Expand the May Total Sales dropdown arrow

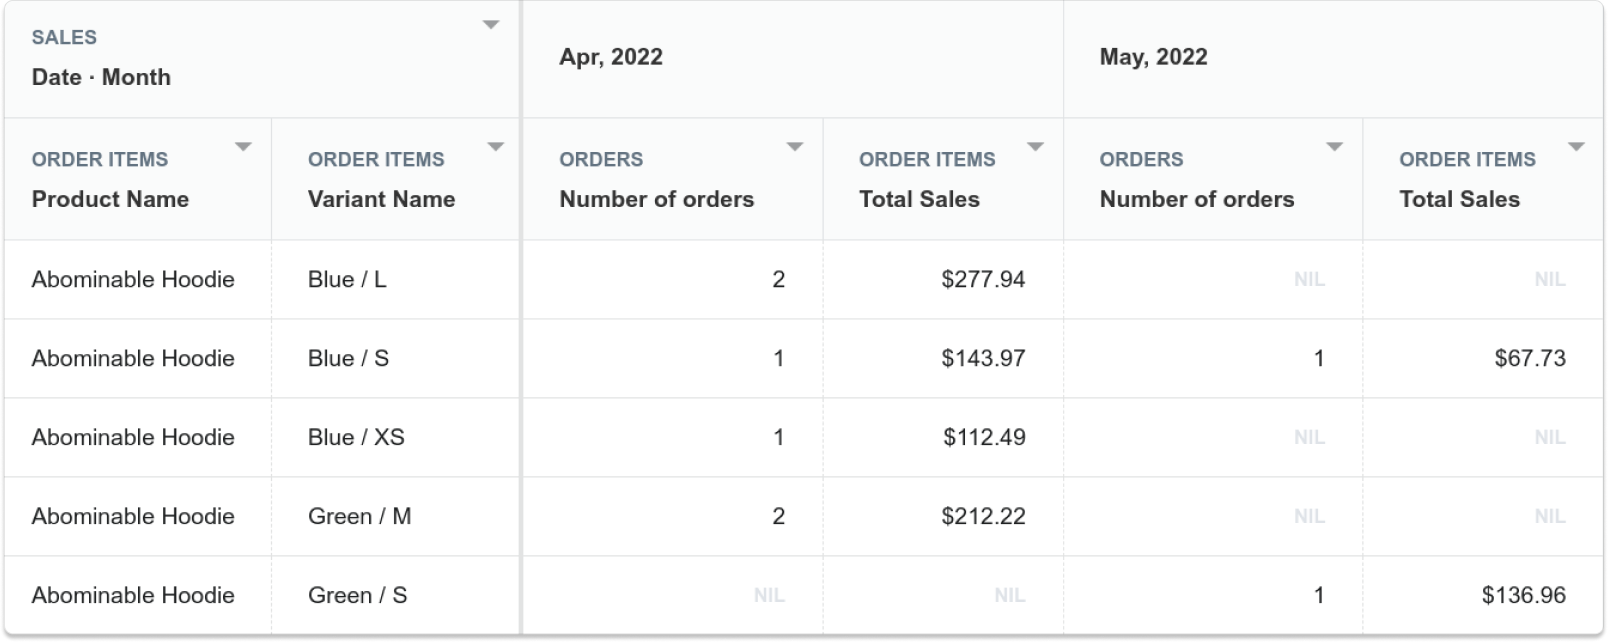[1577, 147]
